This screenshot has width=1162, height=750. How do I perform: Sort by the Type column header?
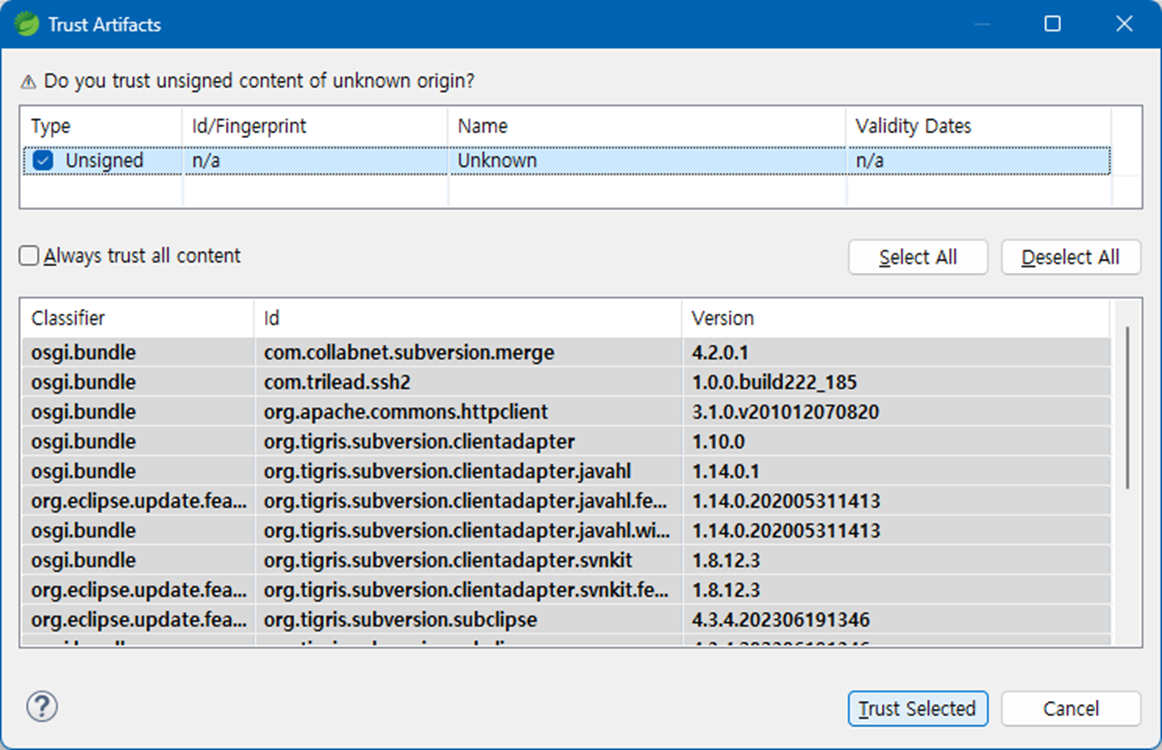pyautogui.click(x=102, y=126)
